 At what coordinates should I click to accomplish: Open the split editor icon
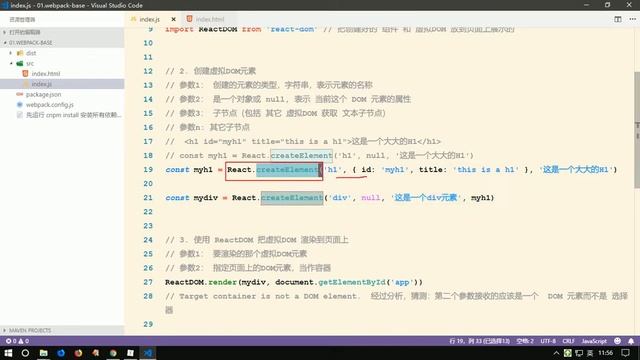tap(618, 19)
